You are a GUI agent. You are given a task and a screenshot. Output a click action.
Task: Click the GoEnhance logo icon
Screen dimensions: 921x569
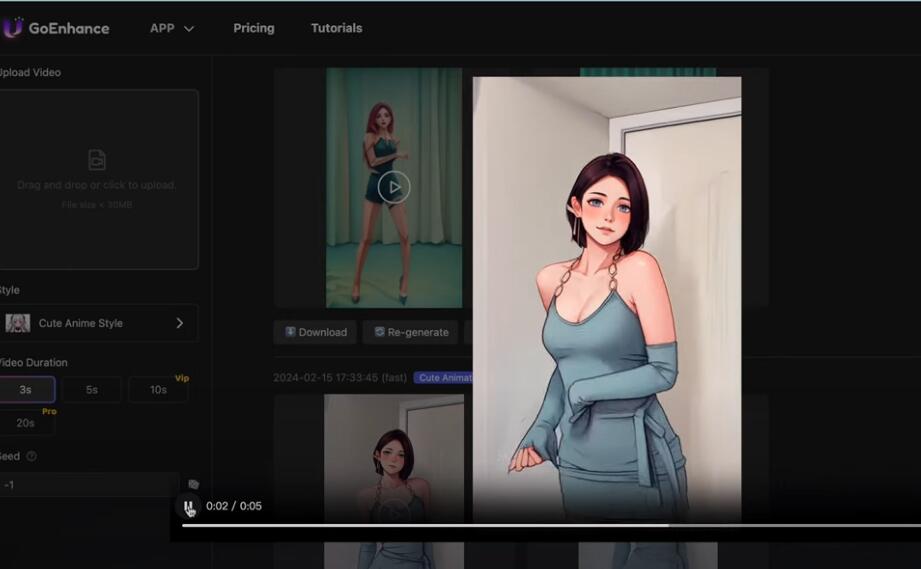(12, 28)
